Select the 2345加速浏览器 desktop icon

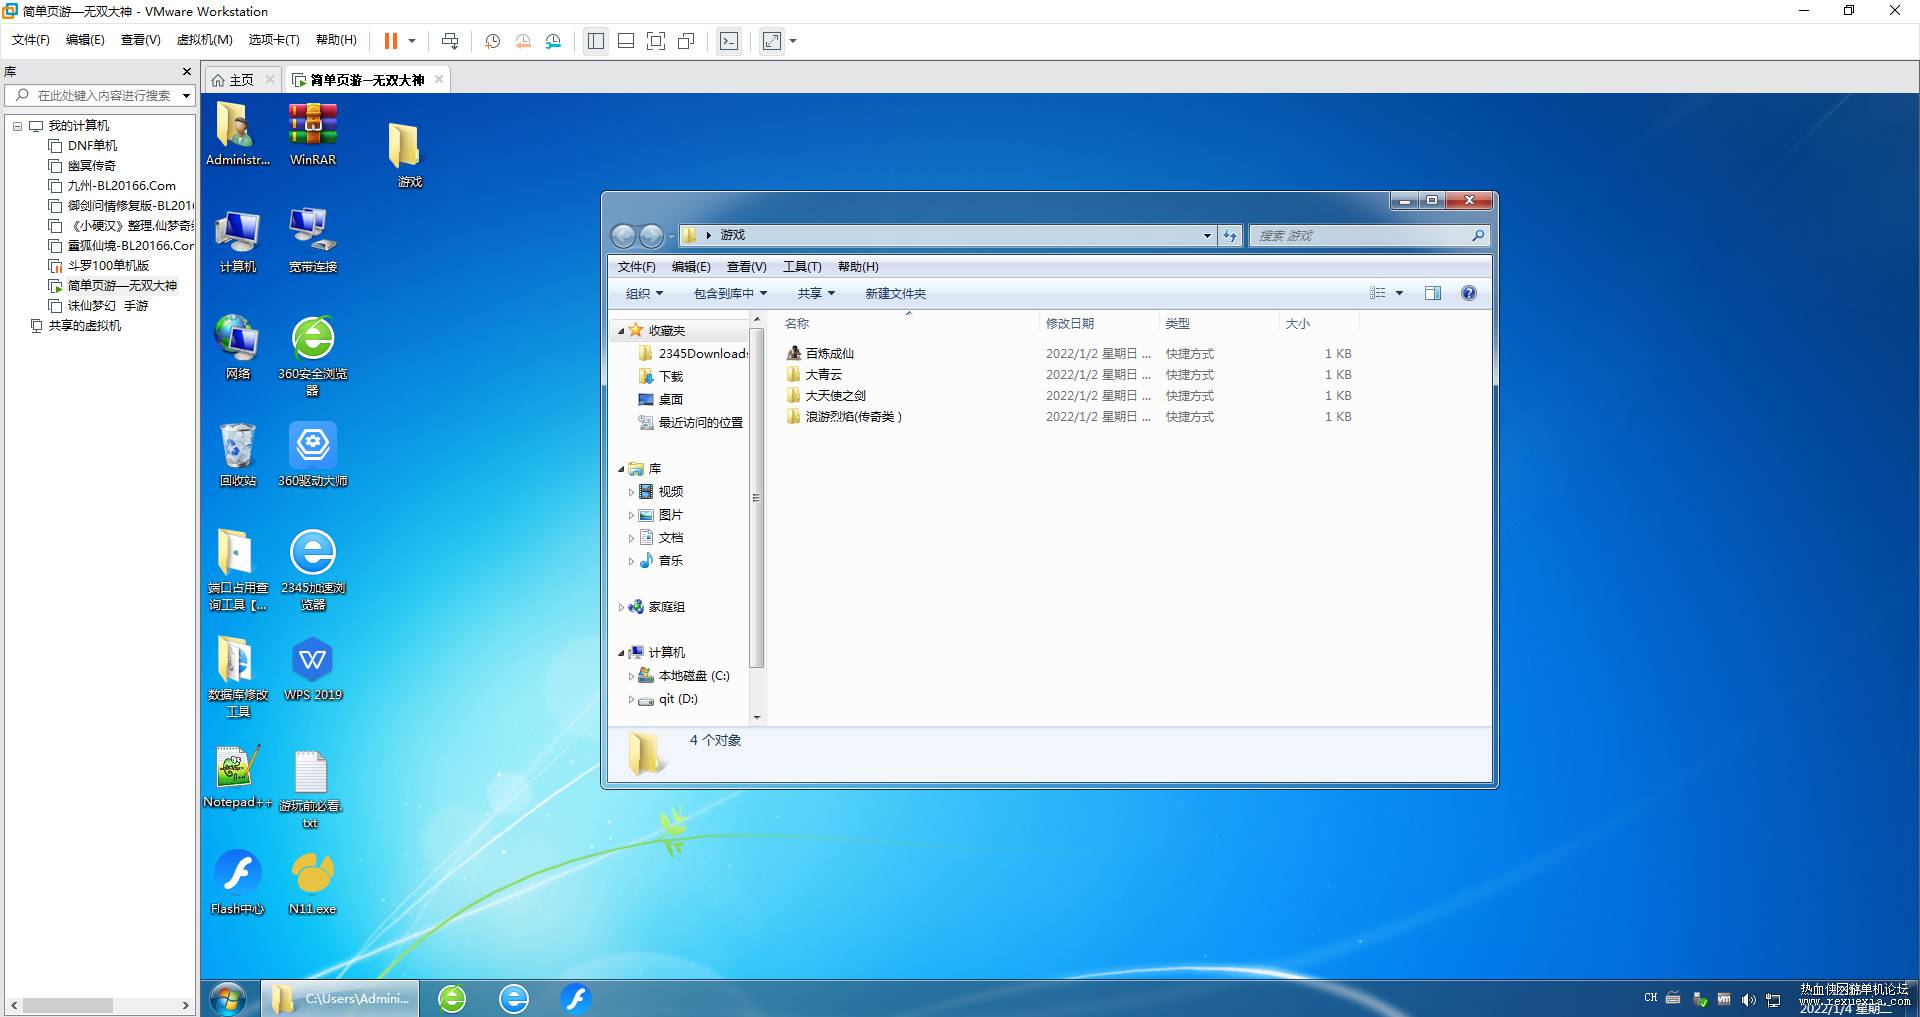click(x=313, y=570)
